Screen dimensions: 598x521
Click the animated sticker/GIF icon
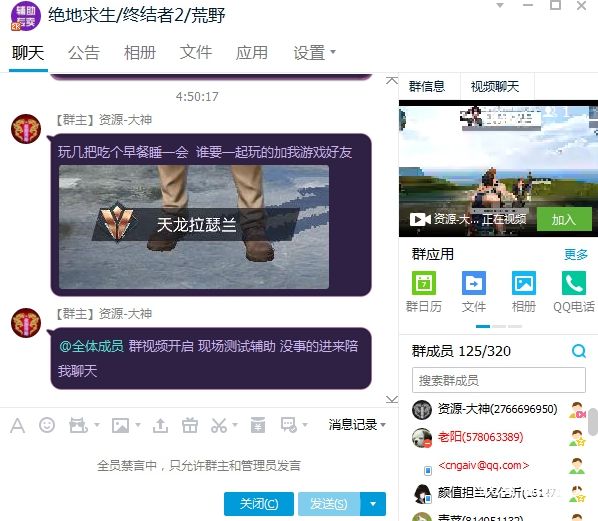78,425
